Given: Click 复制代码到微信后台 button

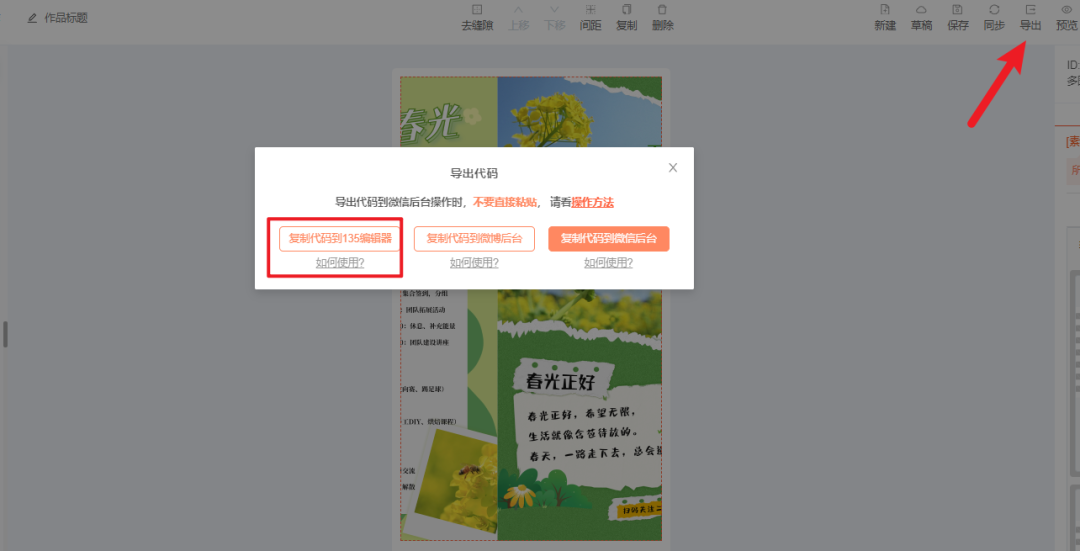Looking at the screenshot, I should click(x=608, y=238).
